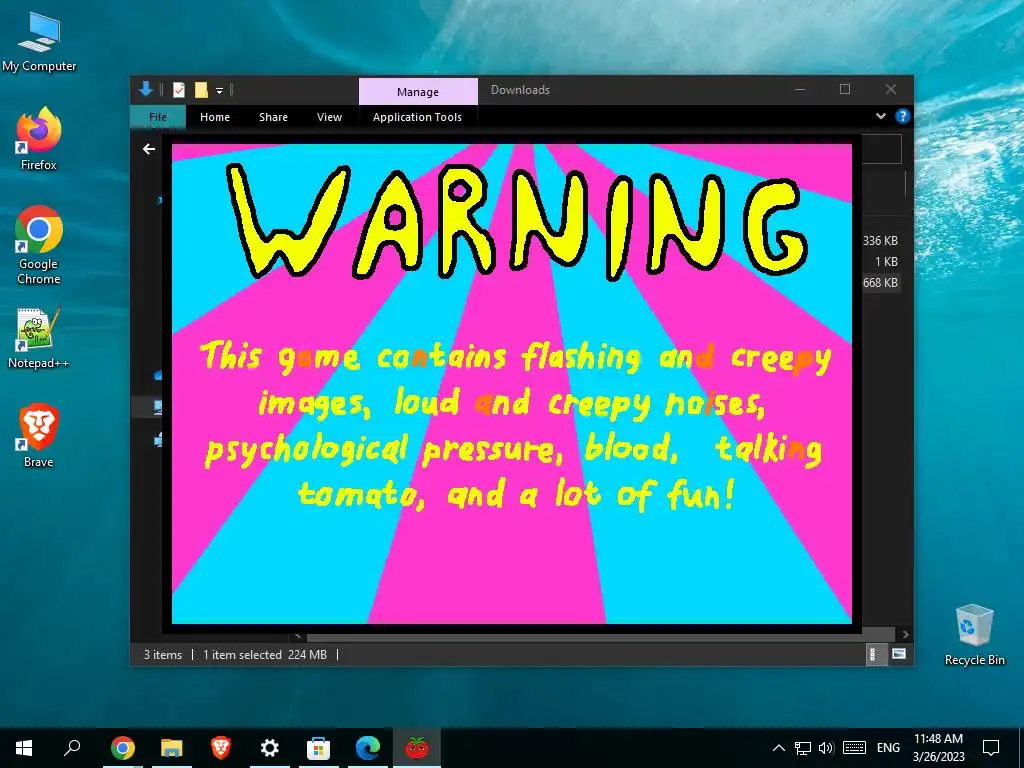Open Microsoft Store from the taskbar

click(x=319, y=748)
